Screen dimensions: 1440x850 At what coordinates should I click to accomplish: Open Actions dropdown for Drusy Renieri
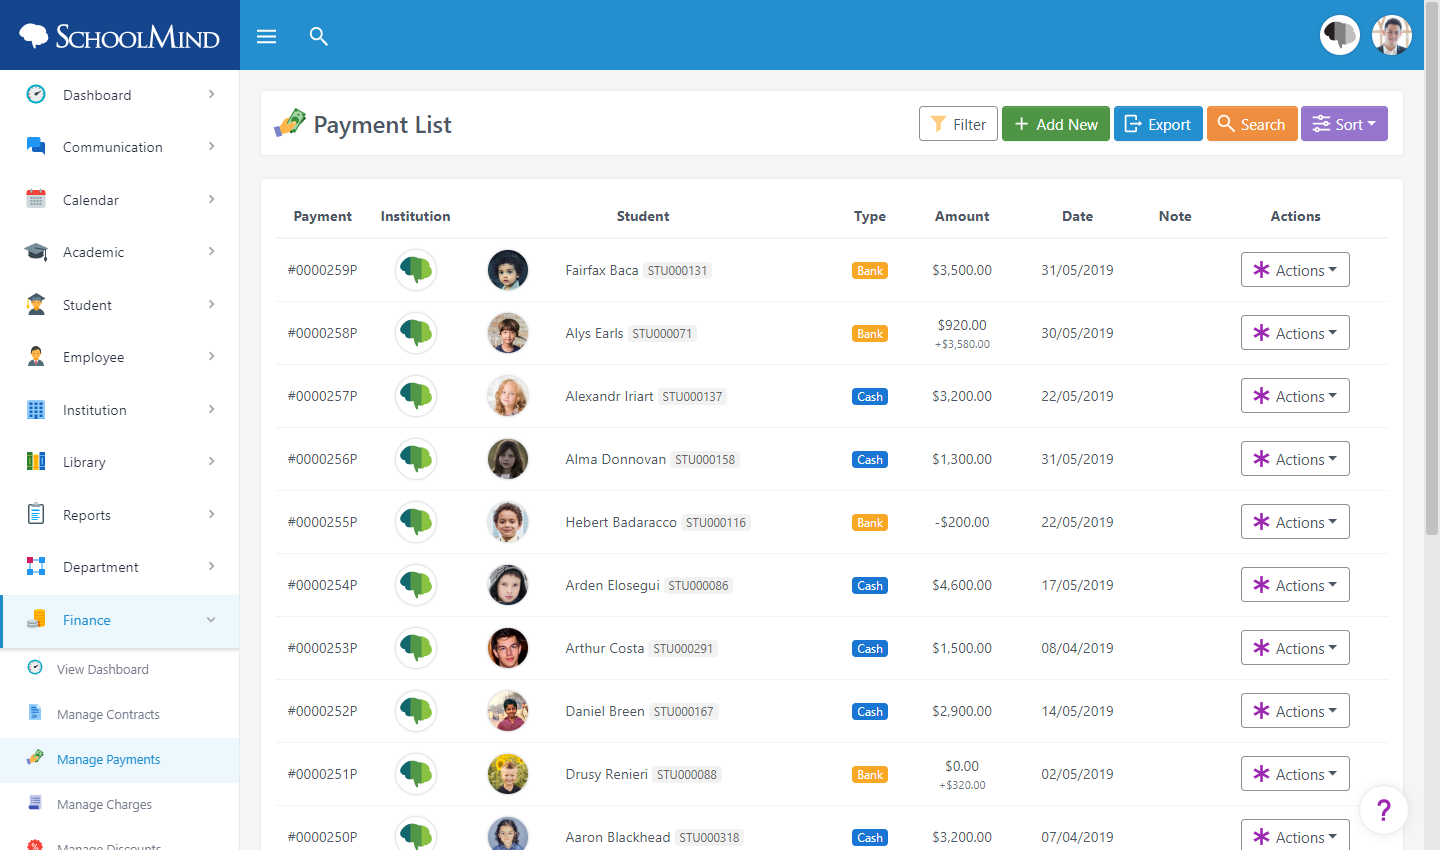click(x=1295, y=774)
